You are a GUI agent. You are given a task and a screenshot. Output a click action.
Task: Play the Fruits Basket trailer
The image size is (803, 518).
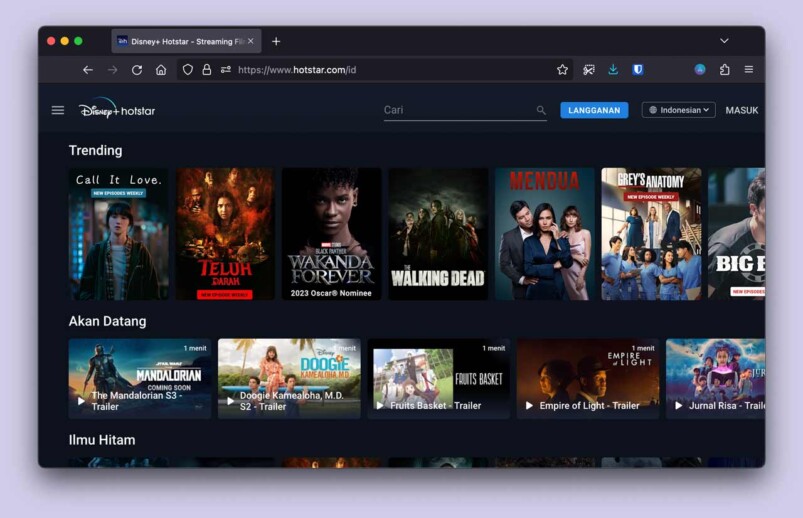click(379, 405)
